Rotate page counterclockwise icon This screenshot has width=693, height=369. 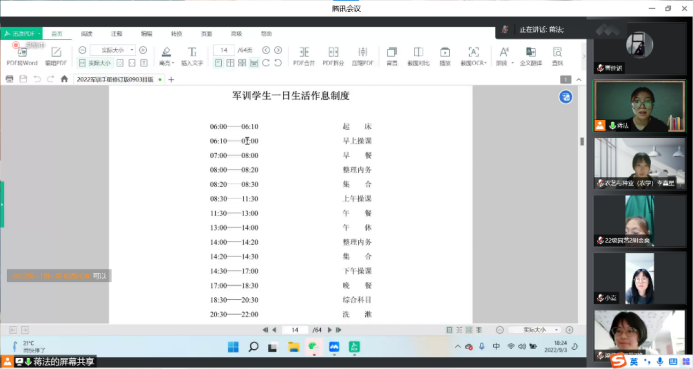click(x=278, y=63)
